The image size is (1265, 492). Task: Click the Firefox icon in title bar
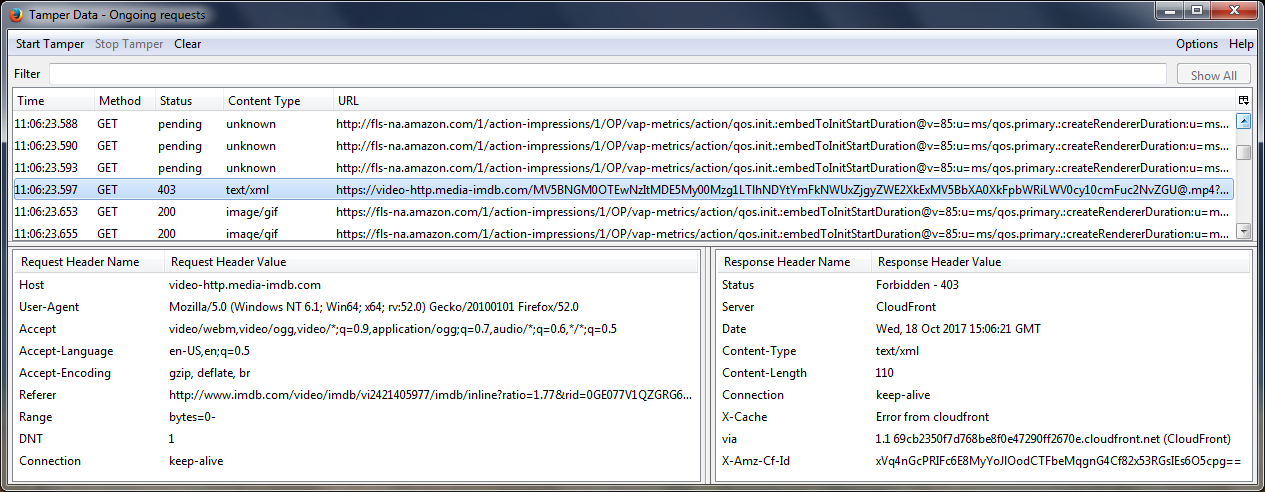(x=15, y=15)
